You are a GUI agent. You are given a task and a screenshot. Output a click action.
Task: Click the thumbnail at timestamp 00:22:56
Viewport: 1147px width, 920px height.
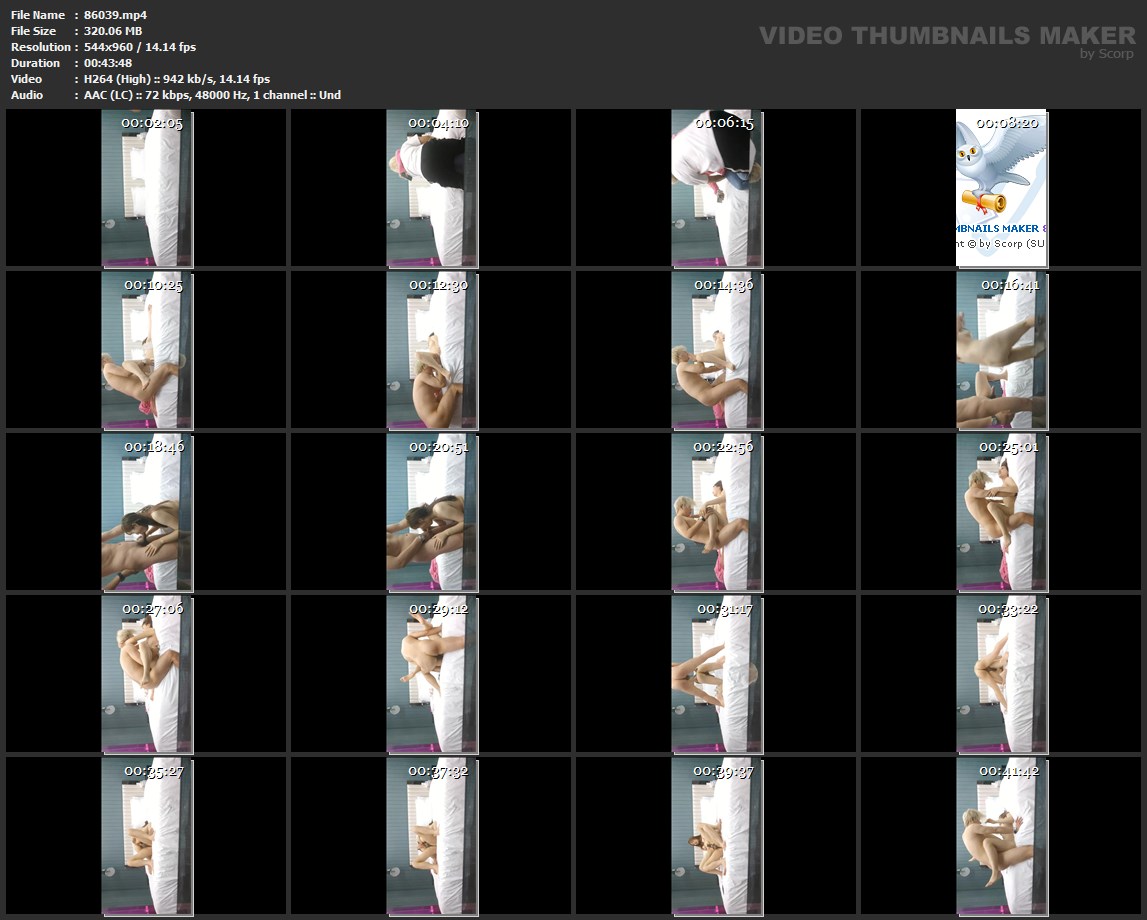click(x=717, y=512)
